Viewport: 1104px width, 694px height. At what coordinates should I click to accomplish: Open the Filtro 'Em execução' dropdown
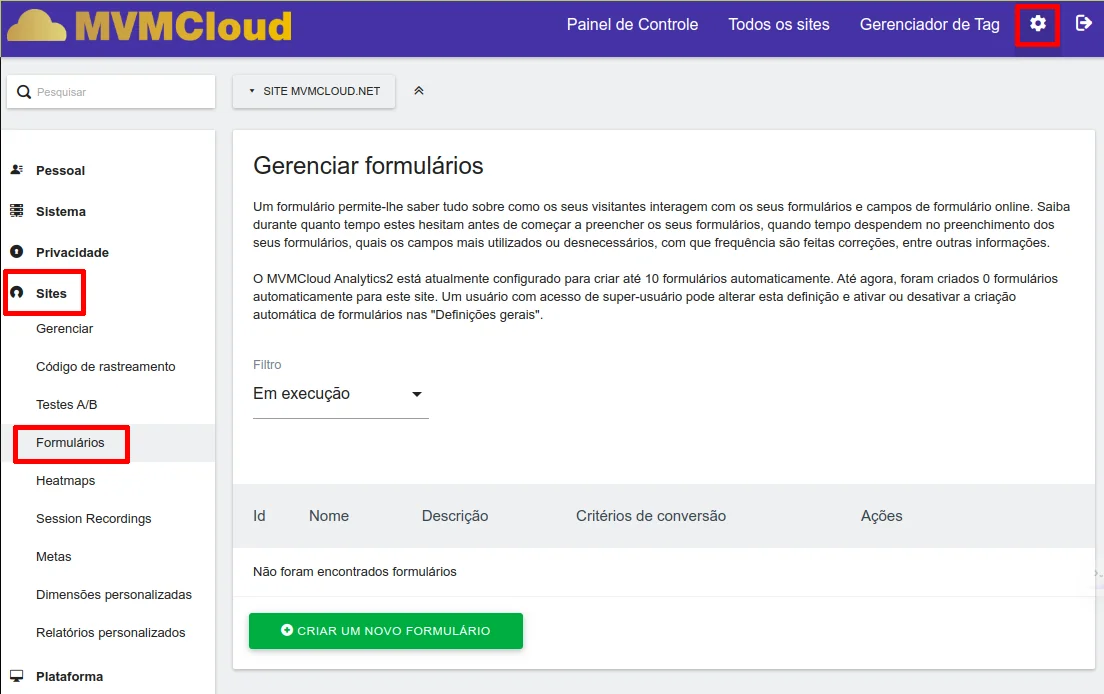point(340,394)
